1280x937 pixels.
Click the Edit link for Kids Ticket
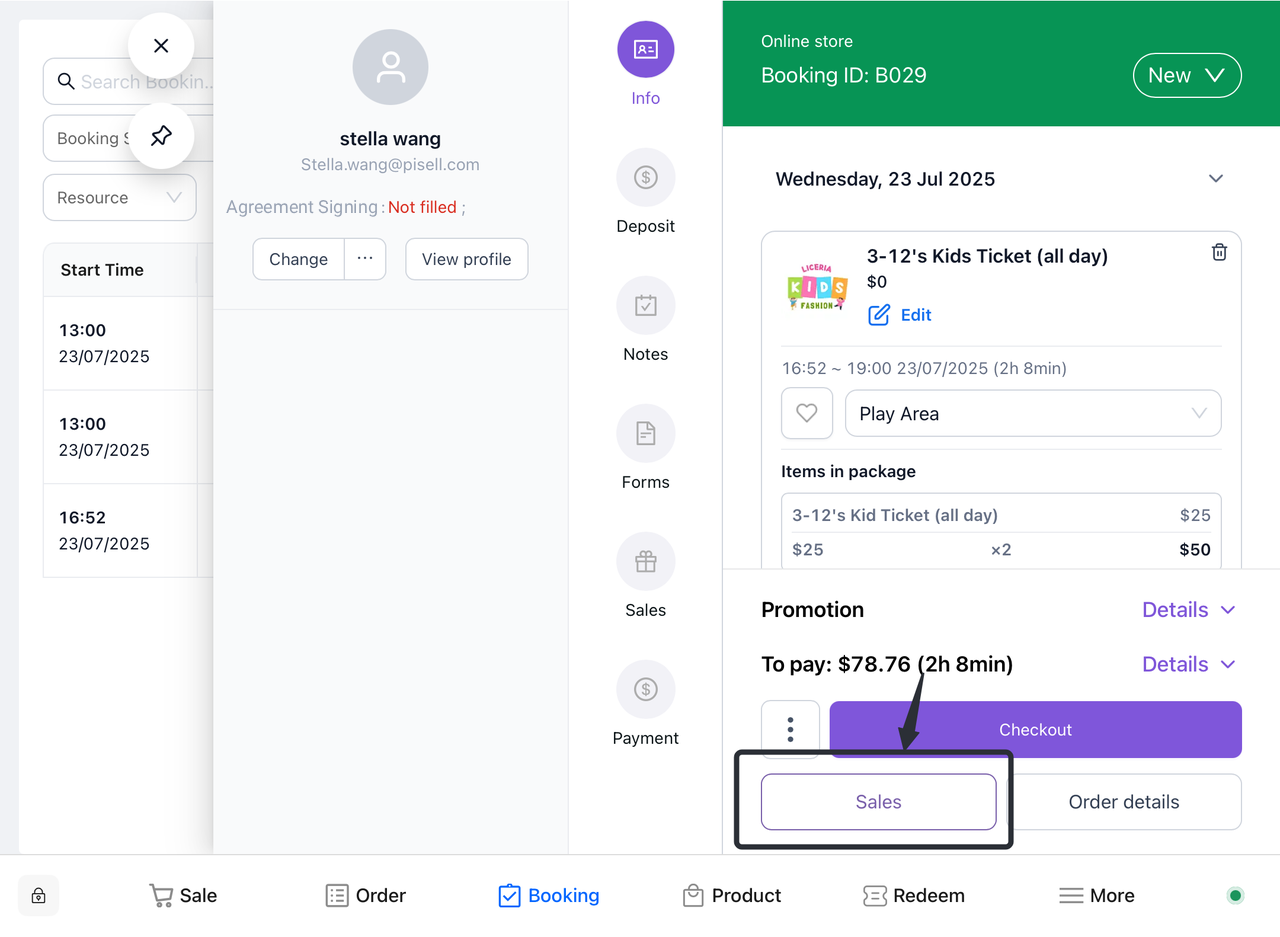[x=900, y=315]
